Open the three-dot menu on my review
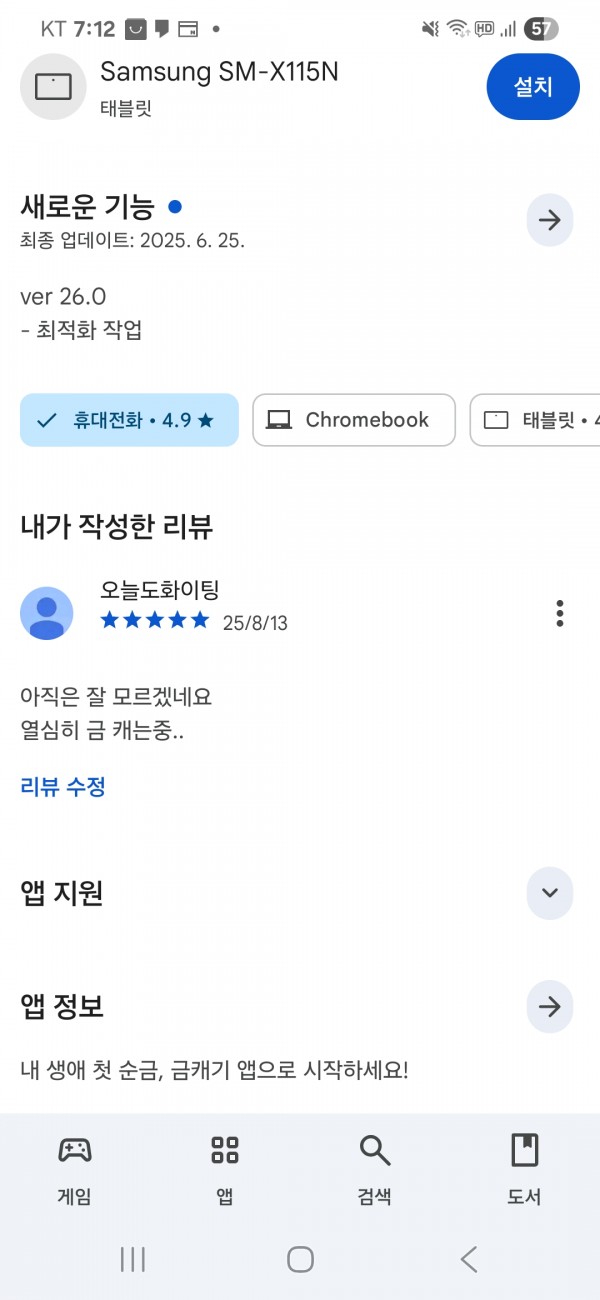 tap(560, 613)
